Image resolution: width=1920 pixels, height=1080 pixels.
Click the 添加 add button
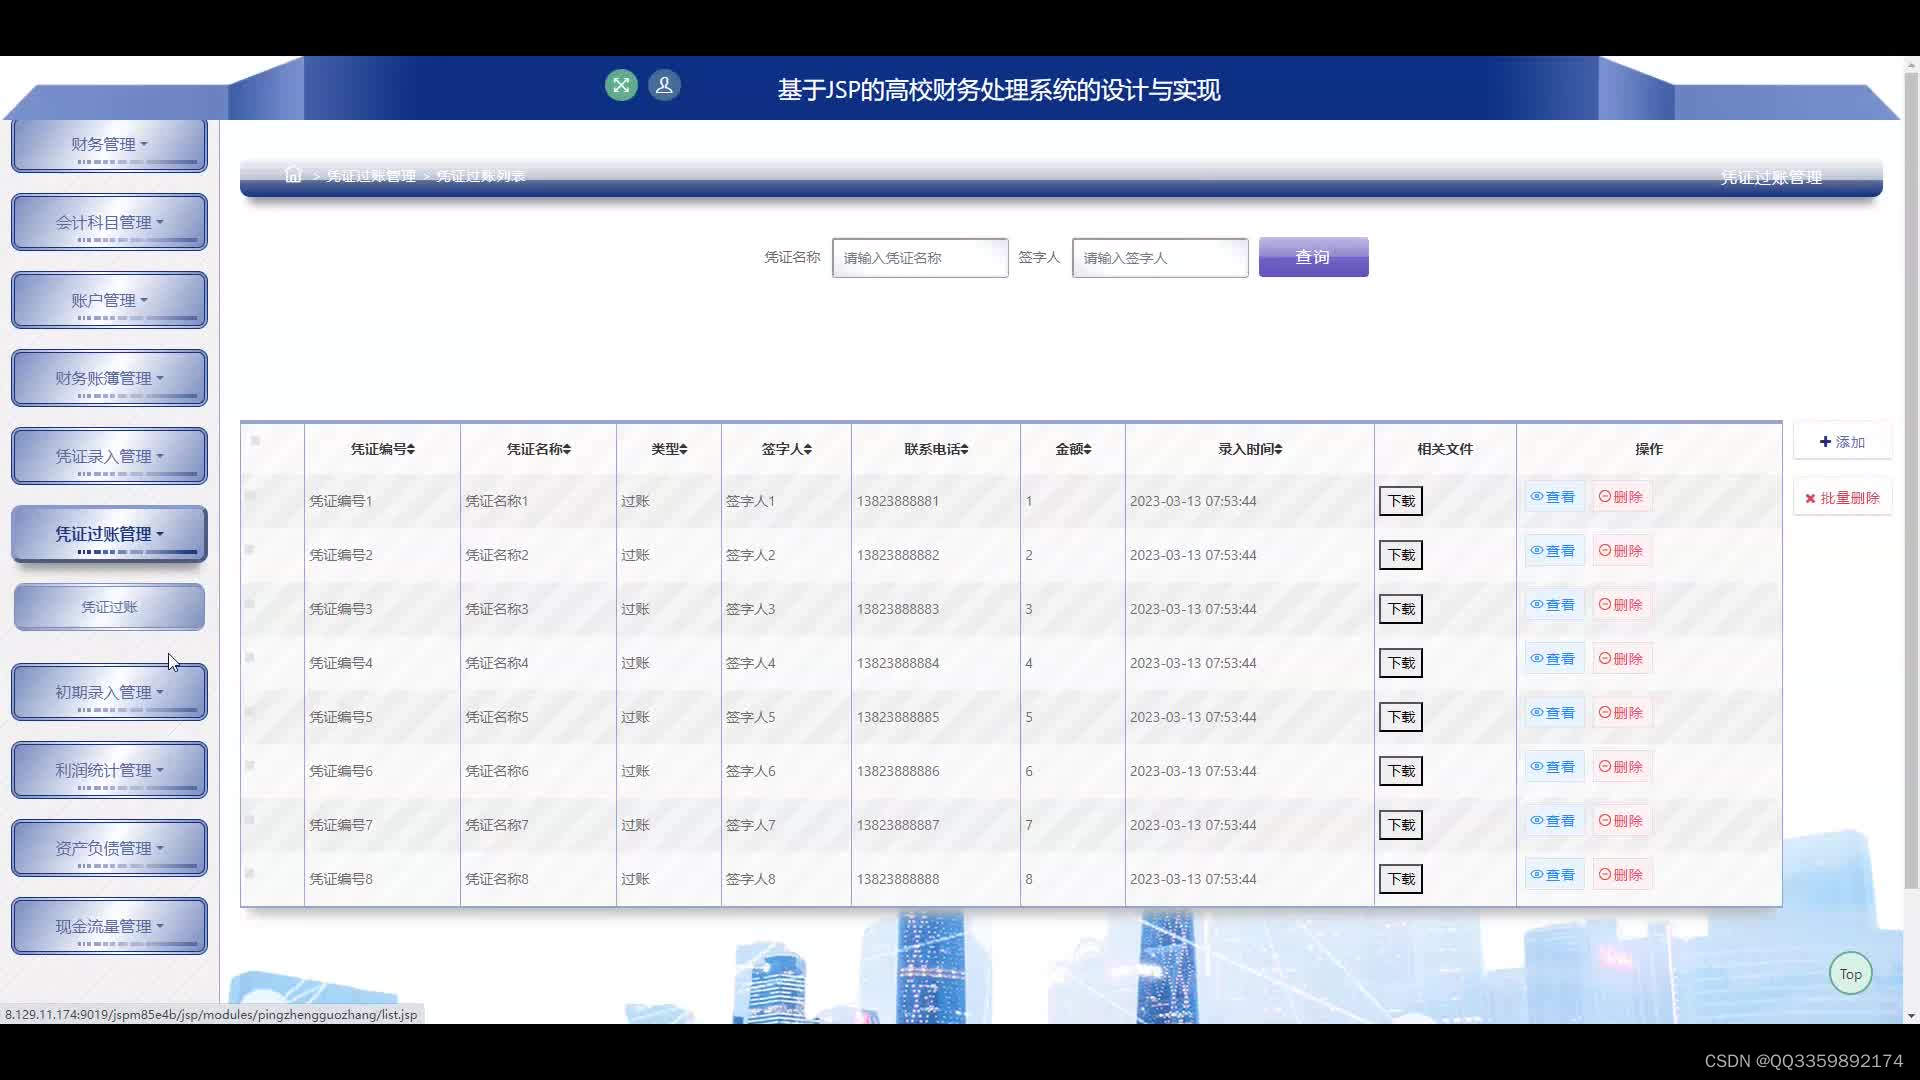click(x=1842, y=442)
